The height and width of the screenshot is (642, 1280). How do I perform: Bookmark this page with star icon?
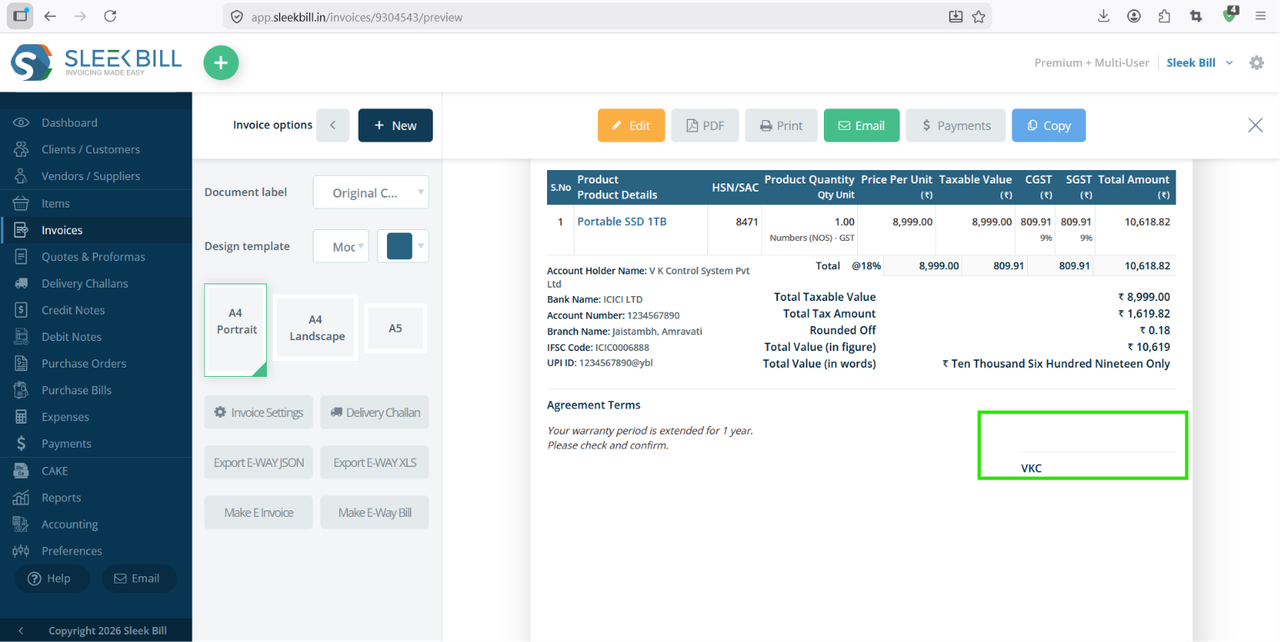point(979,16)
